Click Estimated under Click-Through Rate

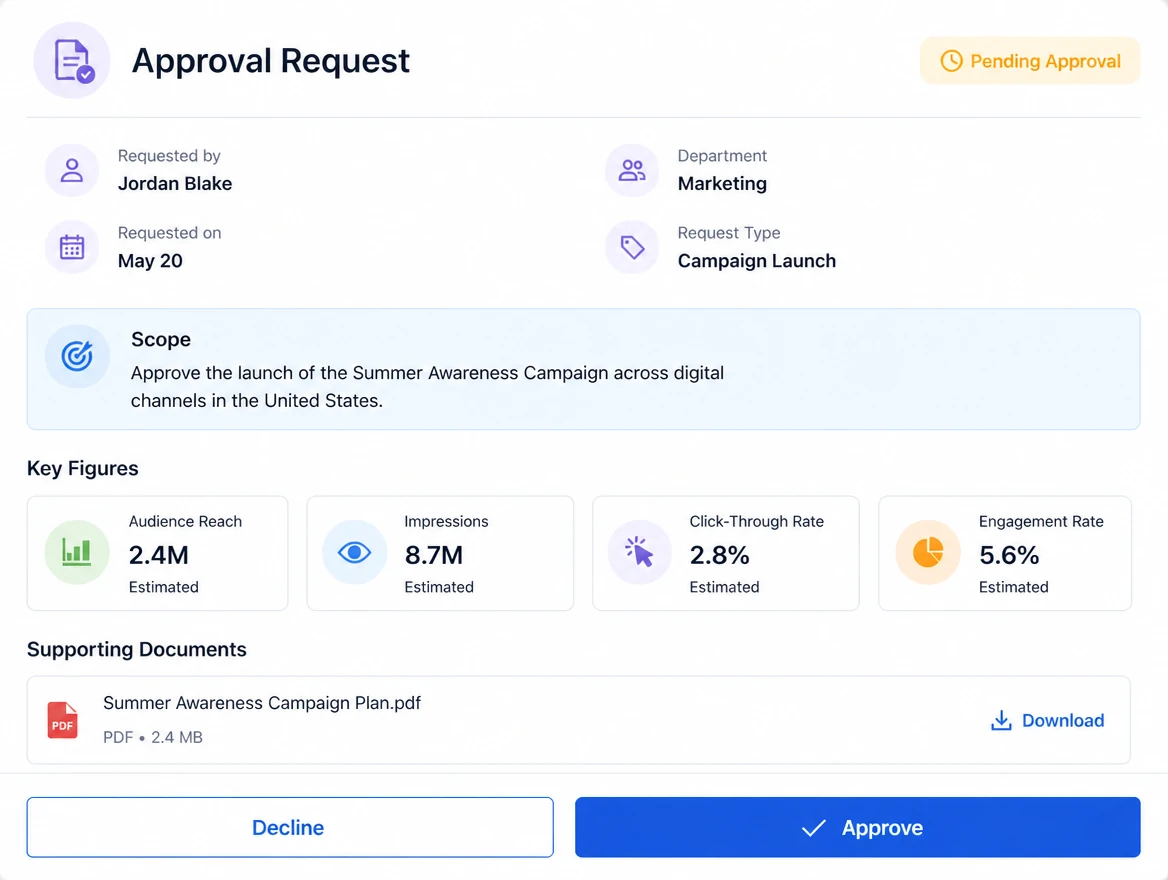pyautogui.click(x=724, y=587)
